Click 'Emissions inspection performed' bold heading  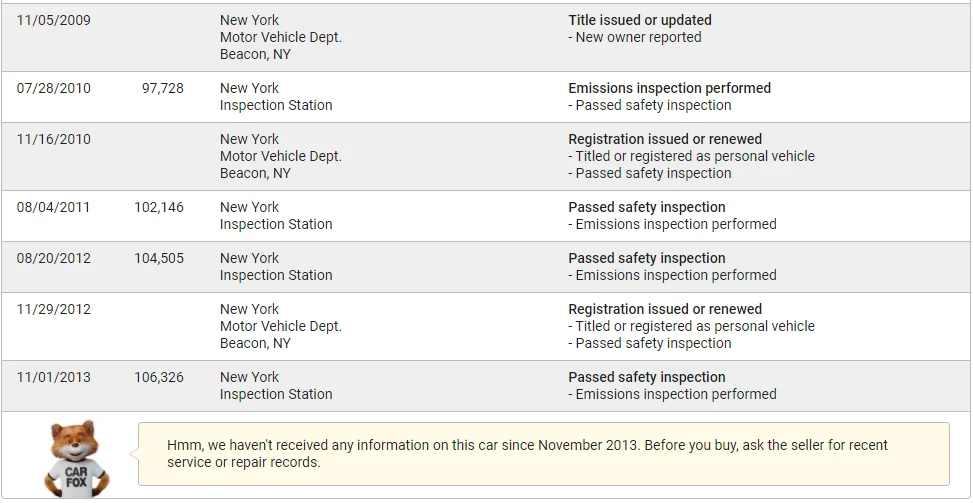(669, 88)
